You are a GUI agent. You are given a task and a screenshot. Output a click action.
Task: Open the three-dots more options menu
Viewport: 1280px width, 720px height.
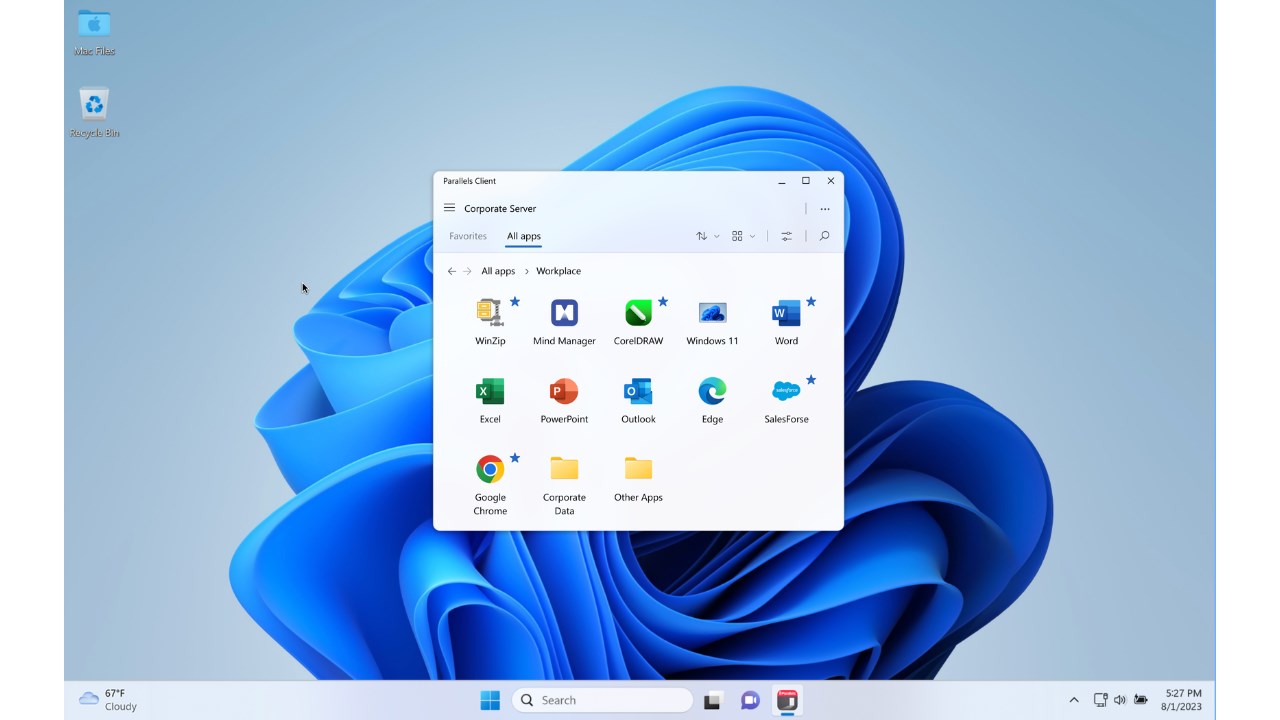coord(825,209)
